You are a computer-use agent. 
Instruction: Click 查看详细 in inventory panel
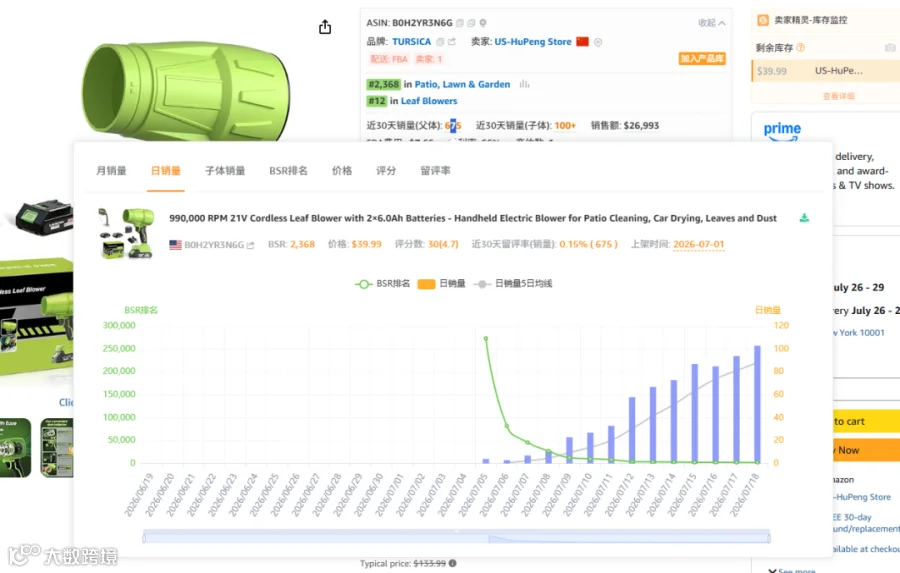pos(839,96)
